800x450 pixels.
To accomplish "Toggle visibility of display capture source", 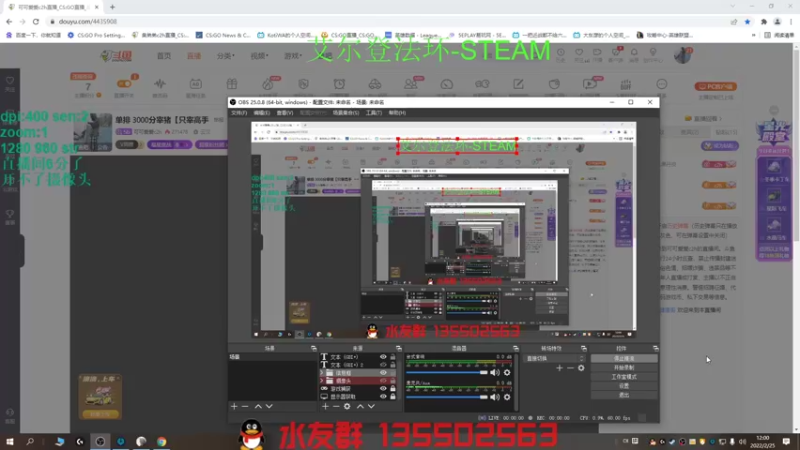I will pyautogui.click(x=383, y=396).
